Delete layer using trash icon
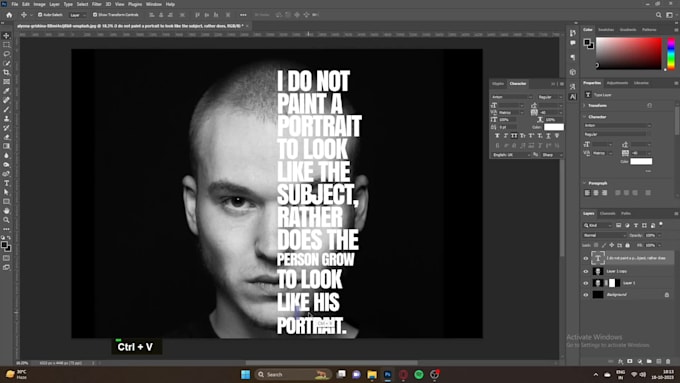Viewport: 680px width, 383px height. [x=668, y=361]
